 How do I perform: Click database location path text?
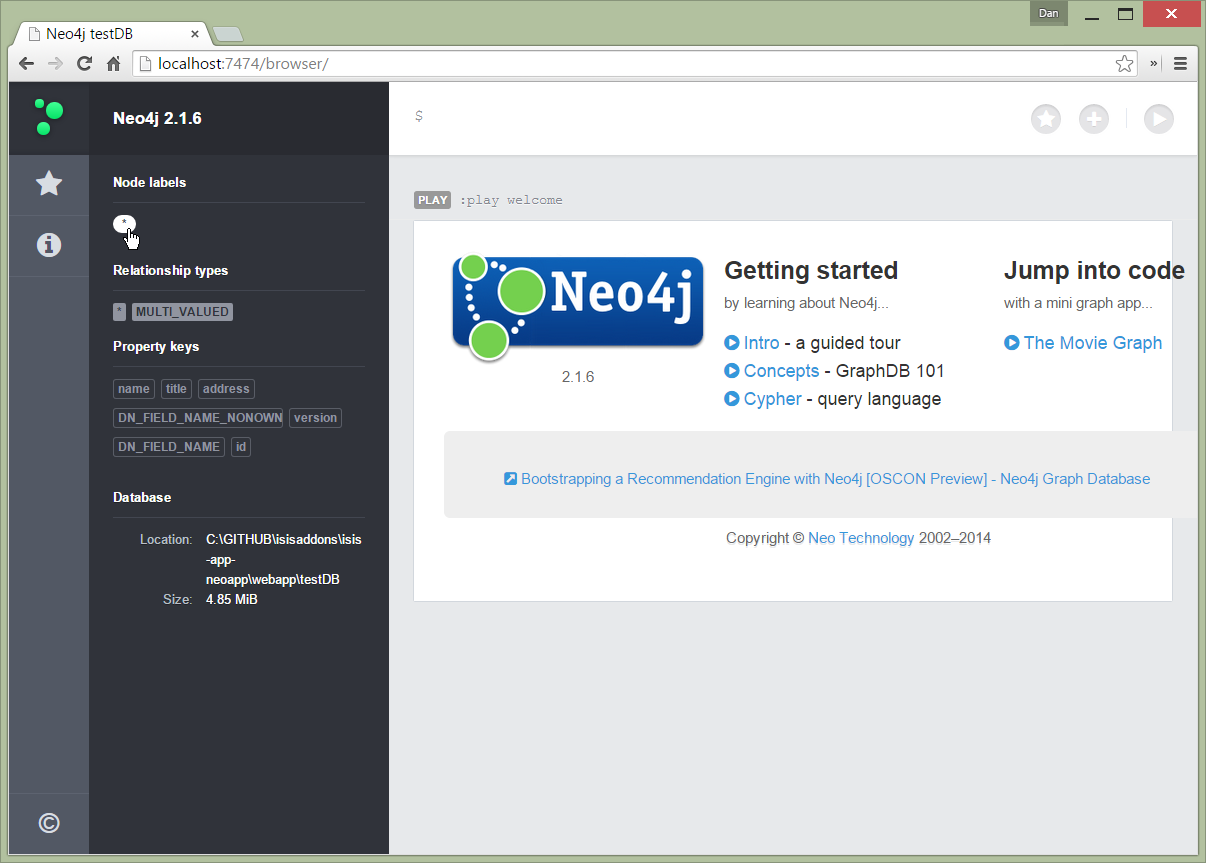(x=284, y=559)
